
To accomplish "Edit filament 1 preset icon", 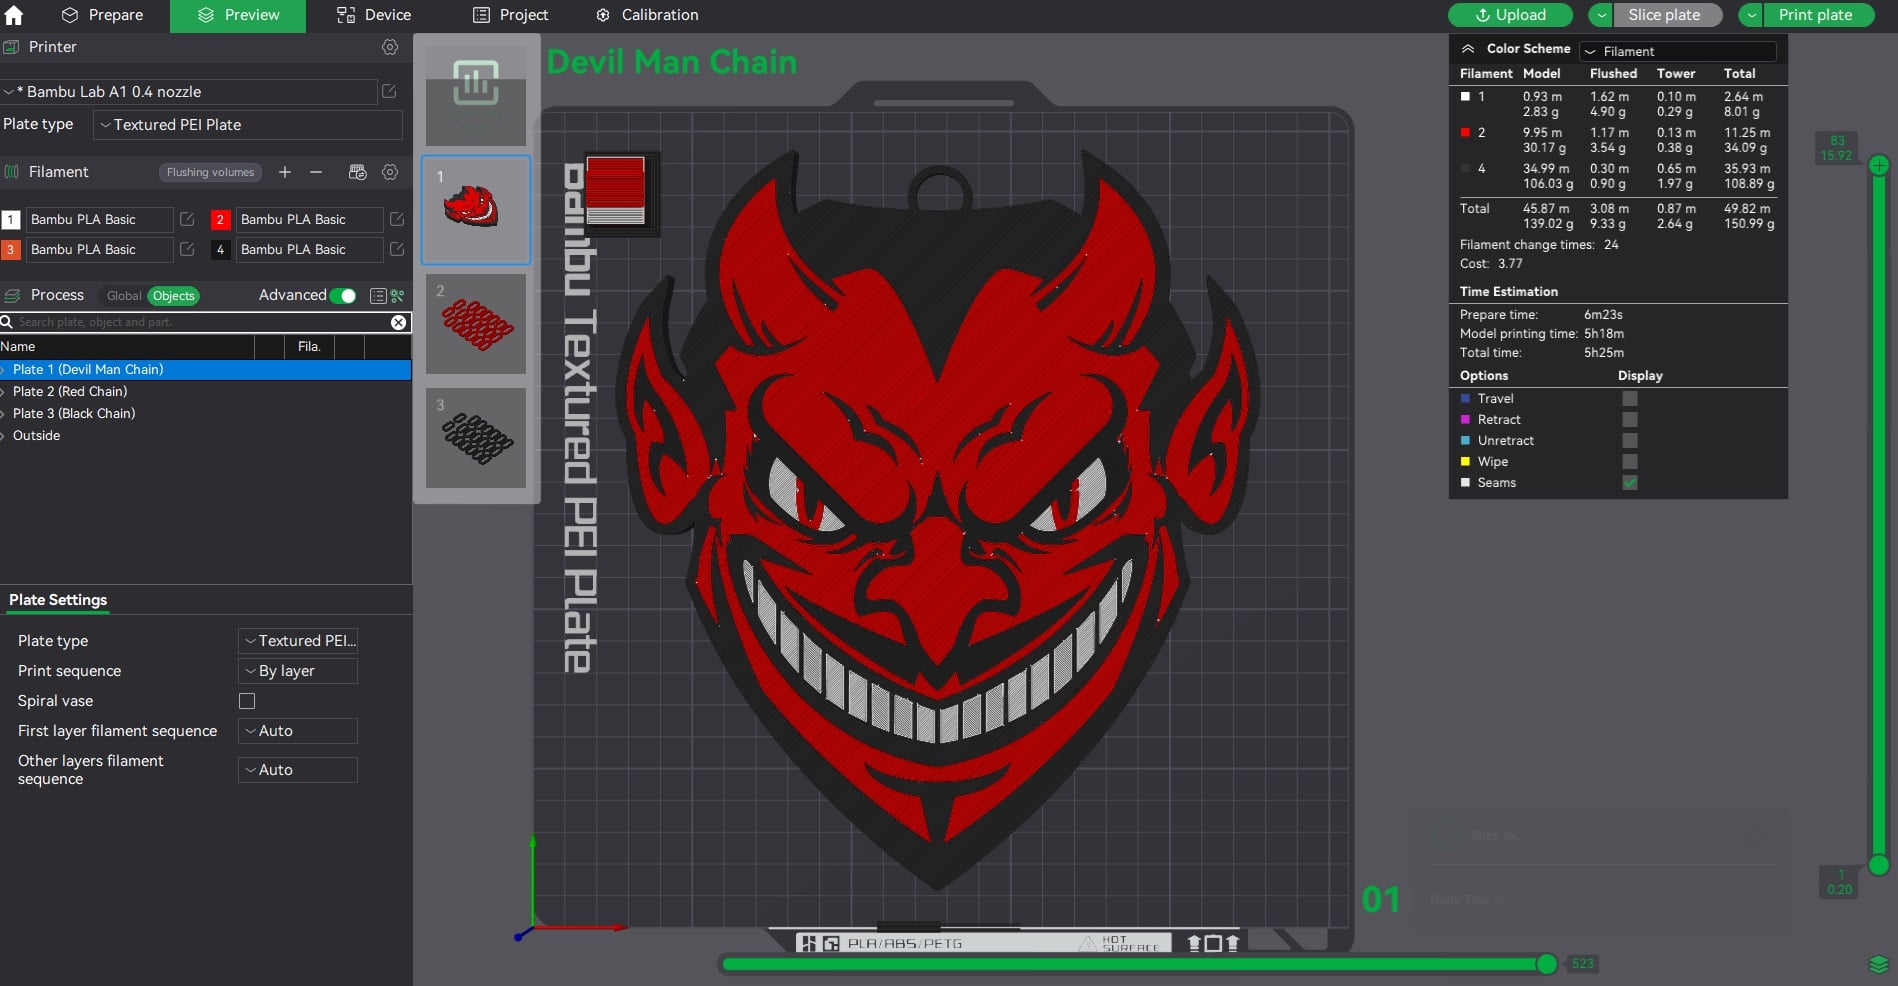I will click(x=187, y=219).
